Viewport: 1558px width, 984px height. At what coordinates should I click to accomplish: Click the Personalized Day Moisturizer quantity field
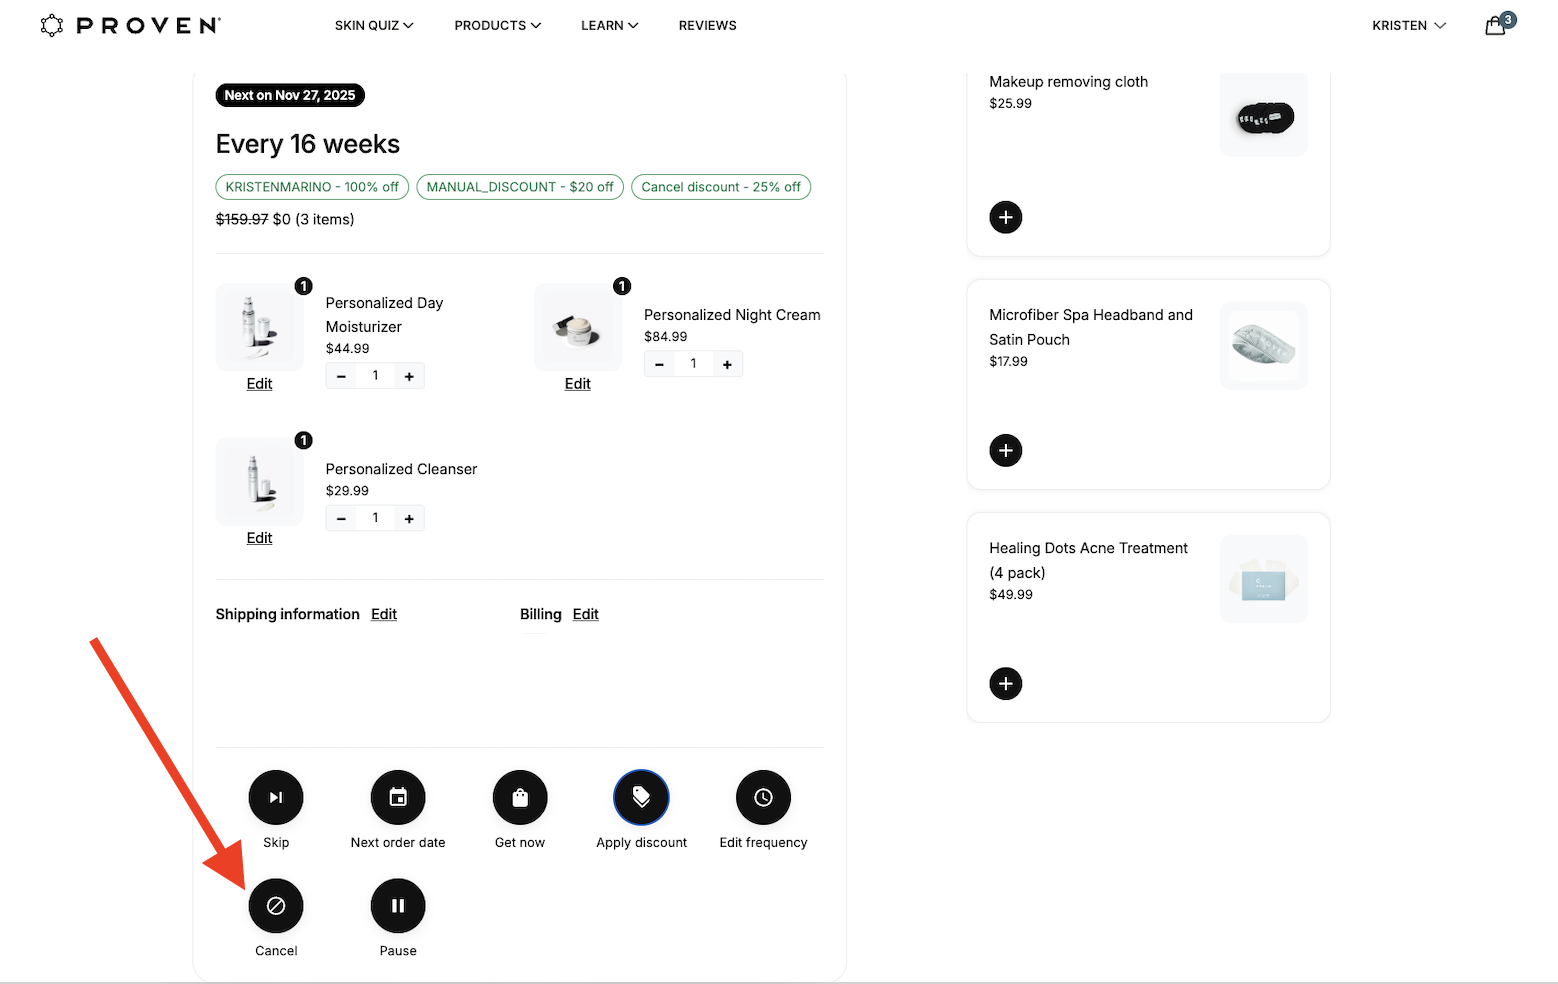tap(375, 376)
